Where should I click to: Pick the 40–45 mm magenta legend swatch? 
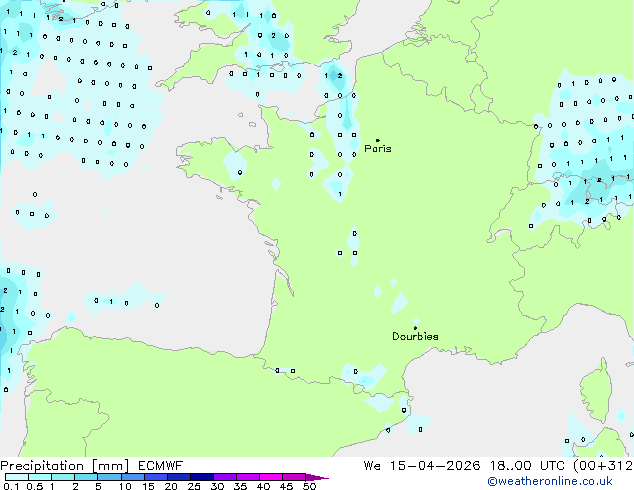(x=271, y=477)
